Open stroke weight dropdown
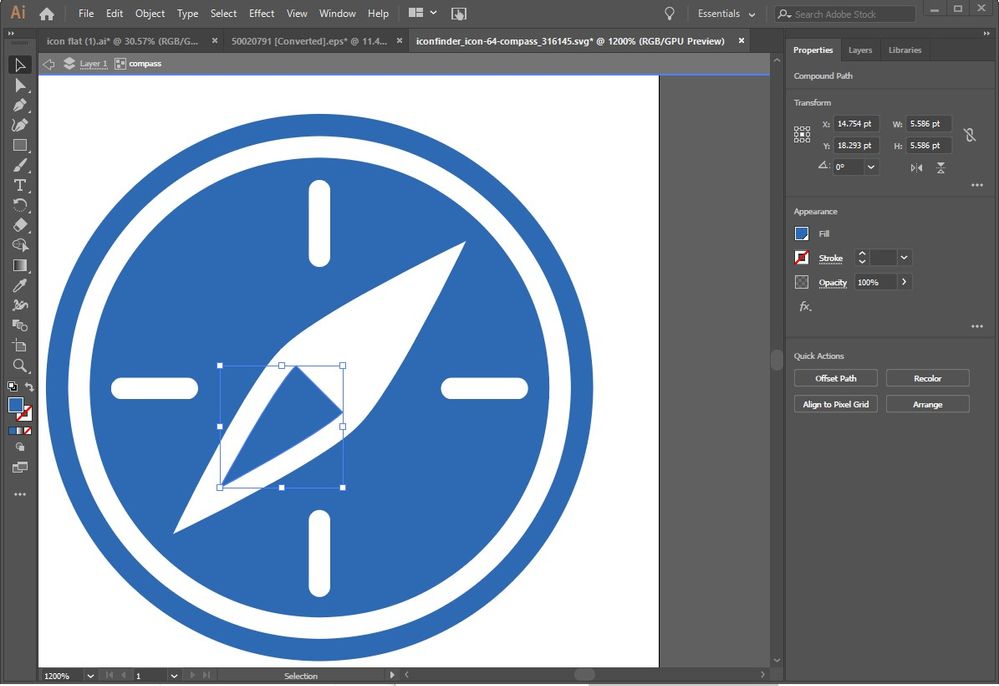The height and width of the screenshot is (686, 999). (903, 257)
